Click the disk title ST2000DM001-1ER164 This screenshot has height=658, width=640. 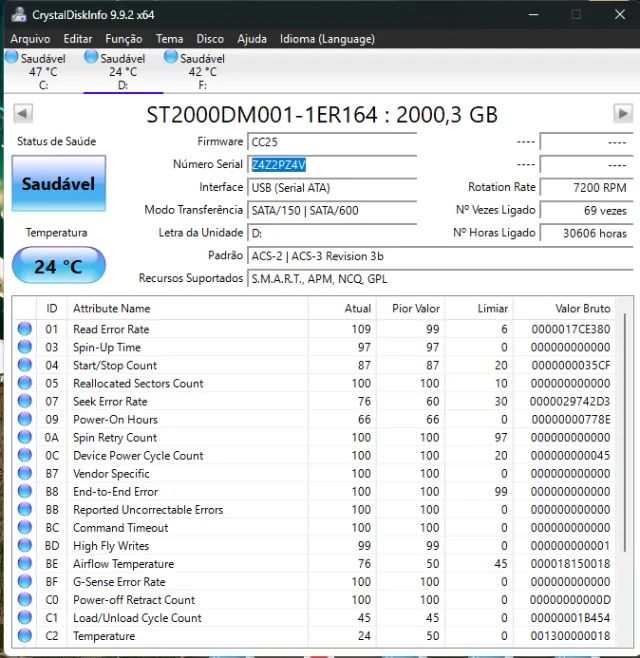click(322, 115)
